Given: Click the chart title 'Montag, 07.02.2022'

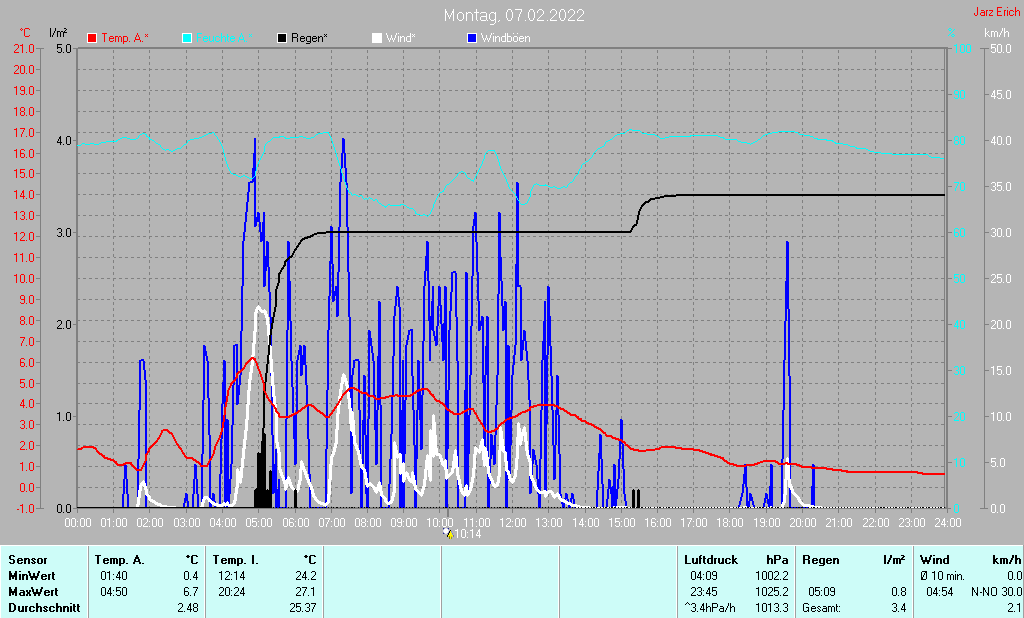Looking at the screenshot, I should coord(514,15).
